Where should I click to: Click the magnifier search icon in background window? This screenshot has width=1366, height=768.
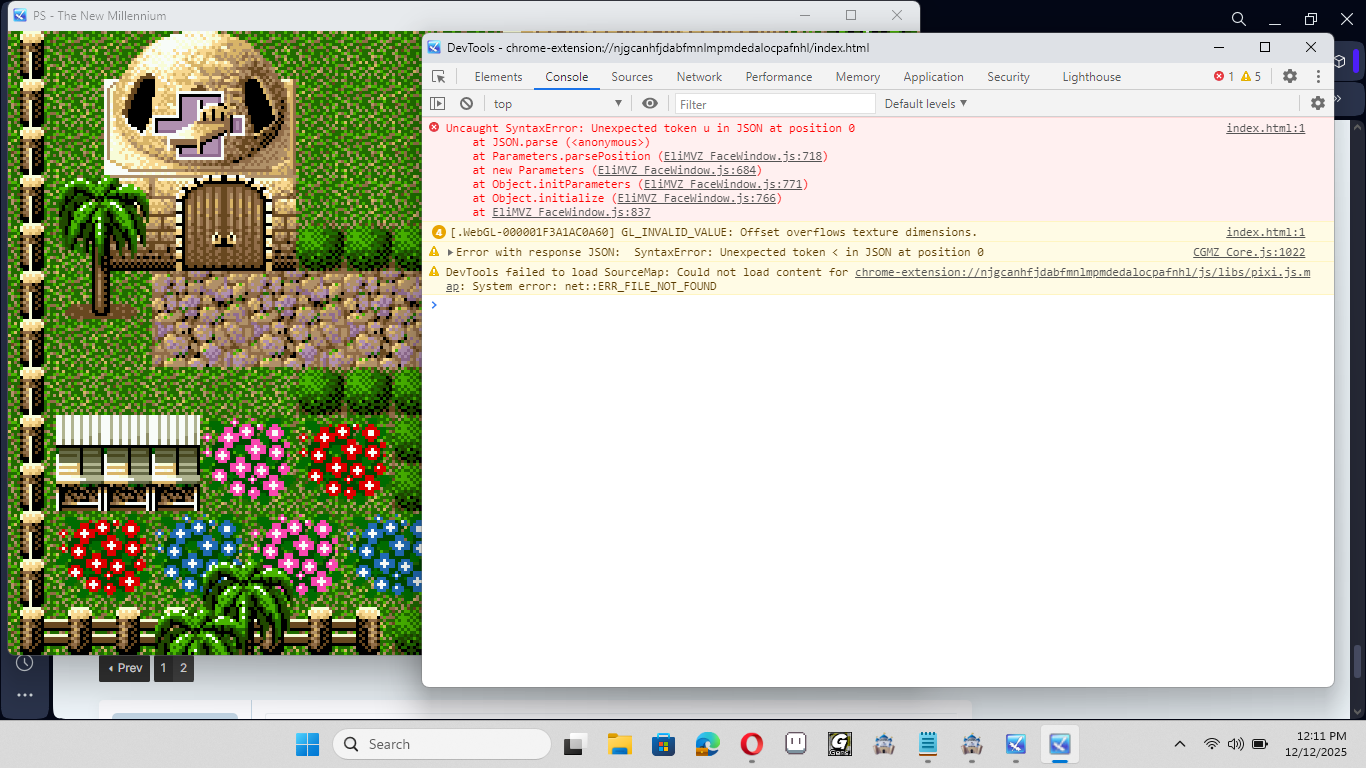(x=1238, y=19)
